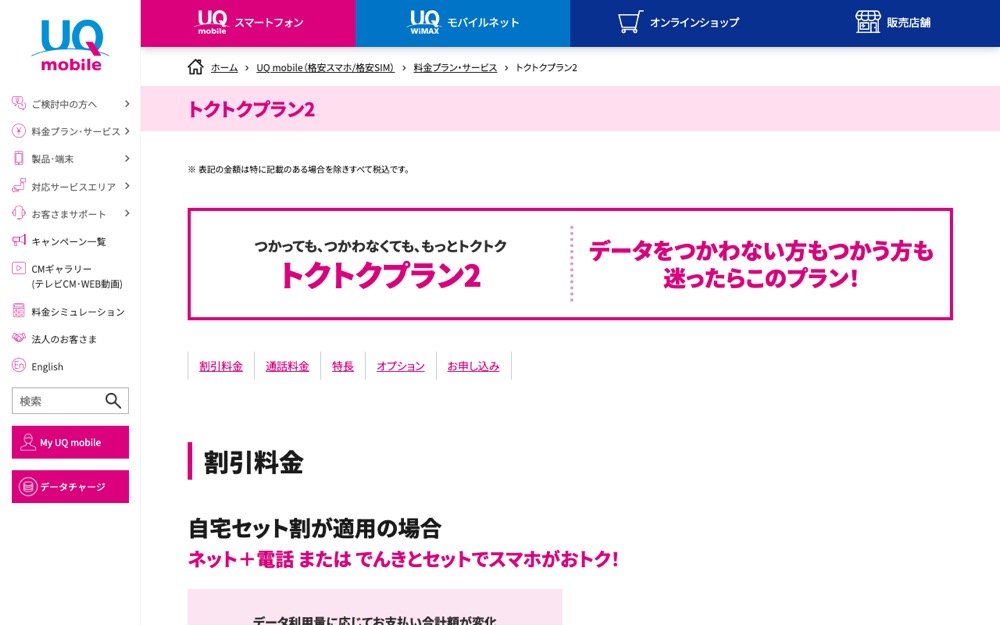1000x625 pixels.
Task: Click the yen icon beside 料金プラン・サービス
Action: click(18, 131)
